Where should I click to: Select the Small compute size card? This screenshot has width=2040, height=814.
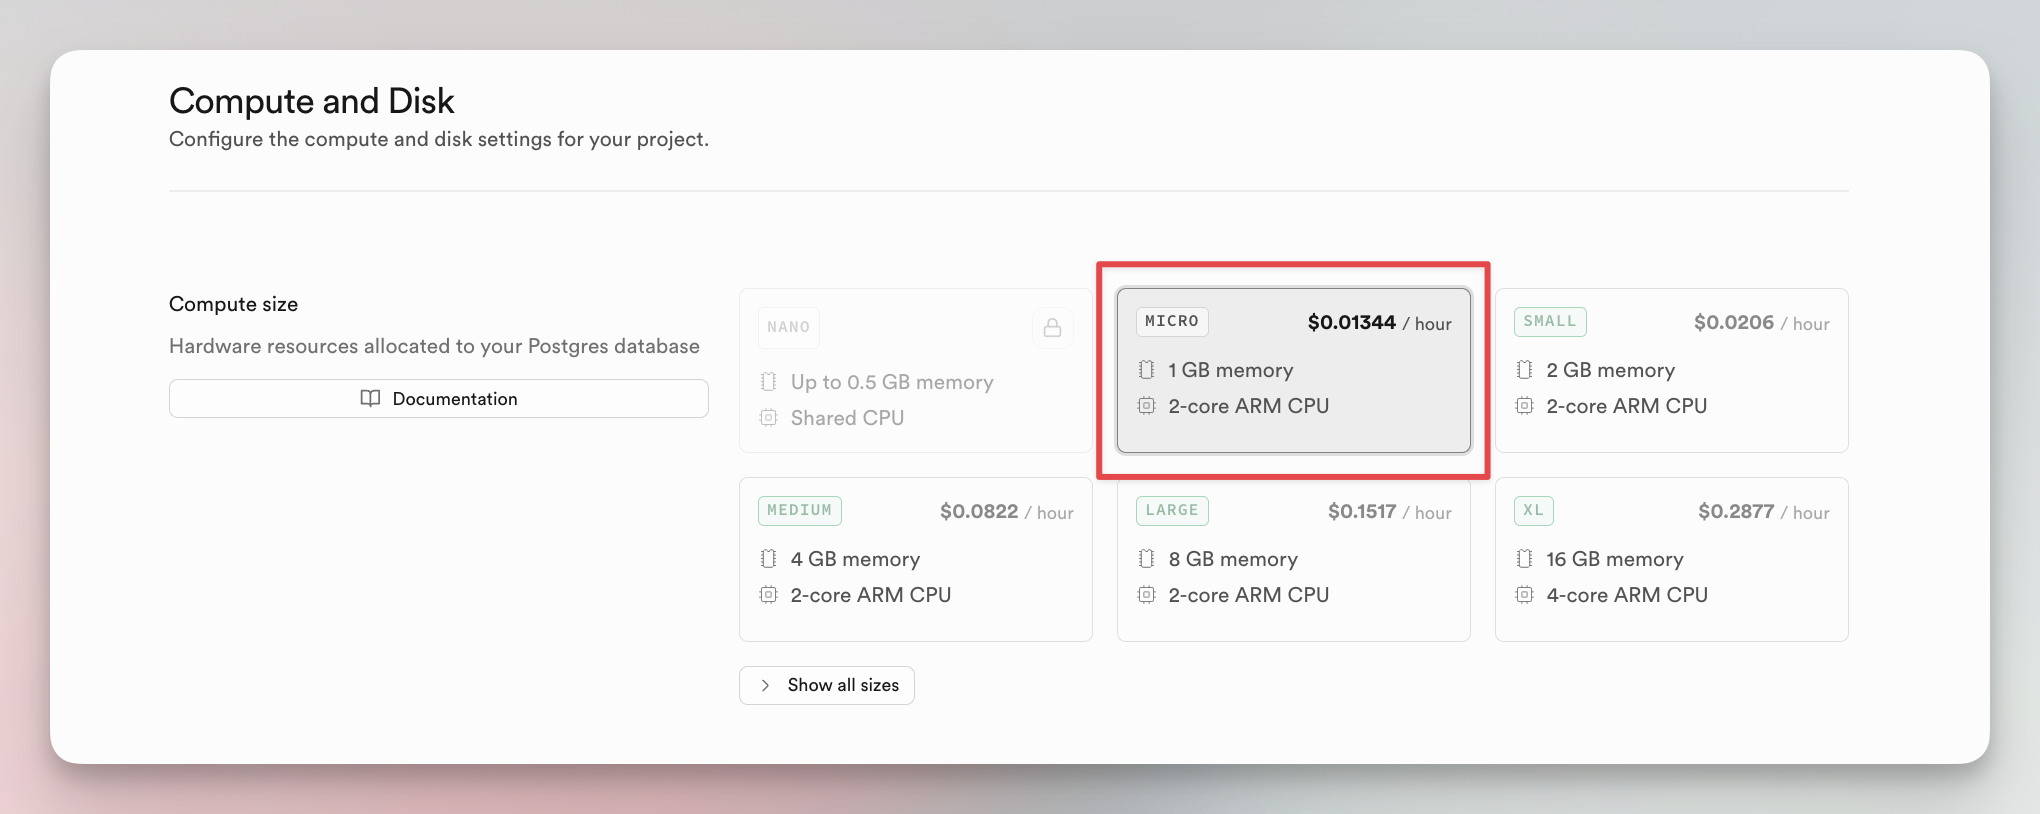pos(1671,370)
